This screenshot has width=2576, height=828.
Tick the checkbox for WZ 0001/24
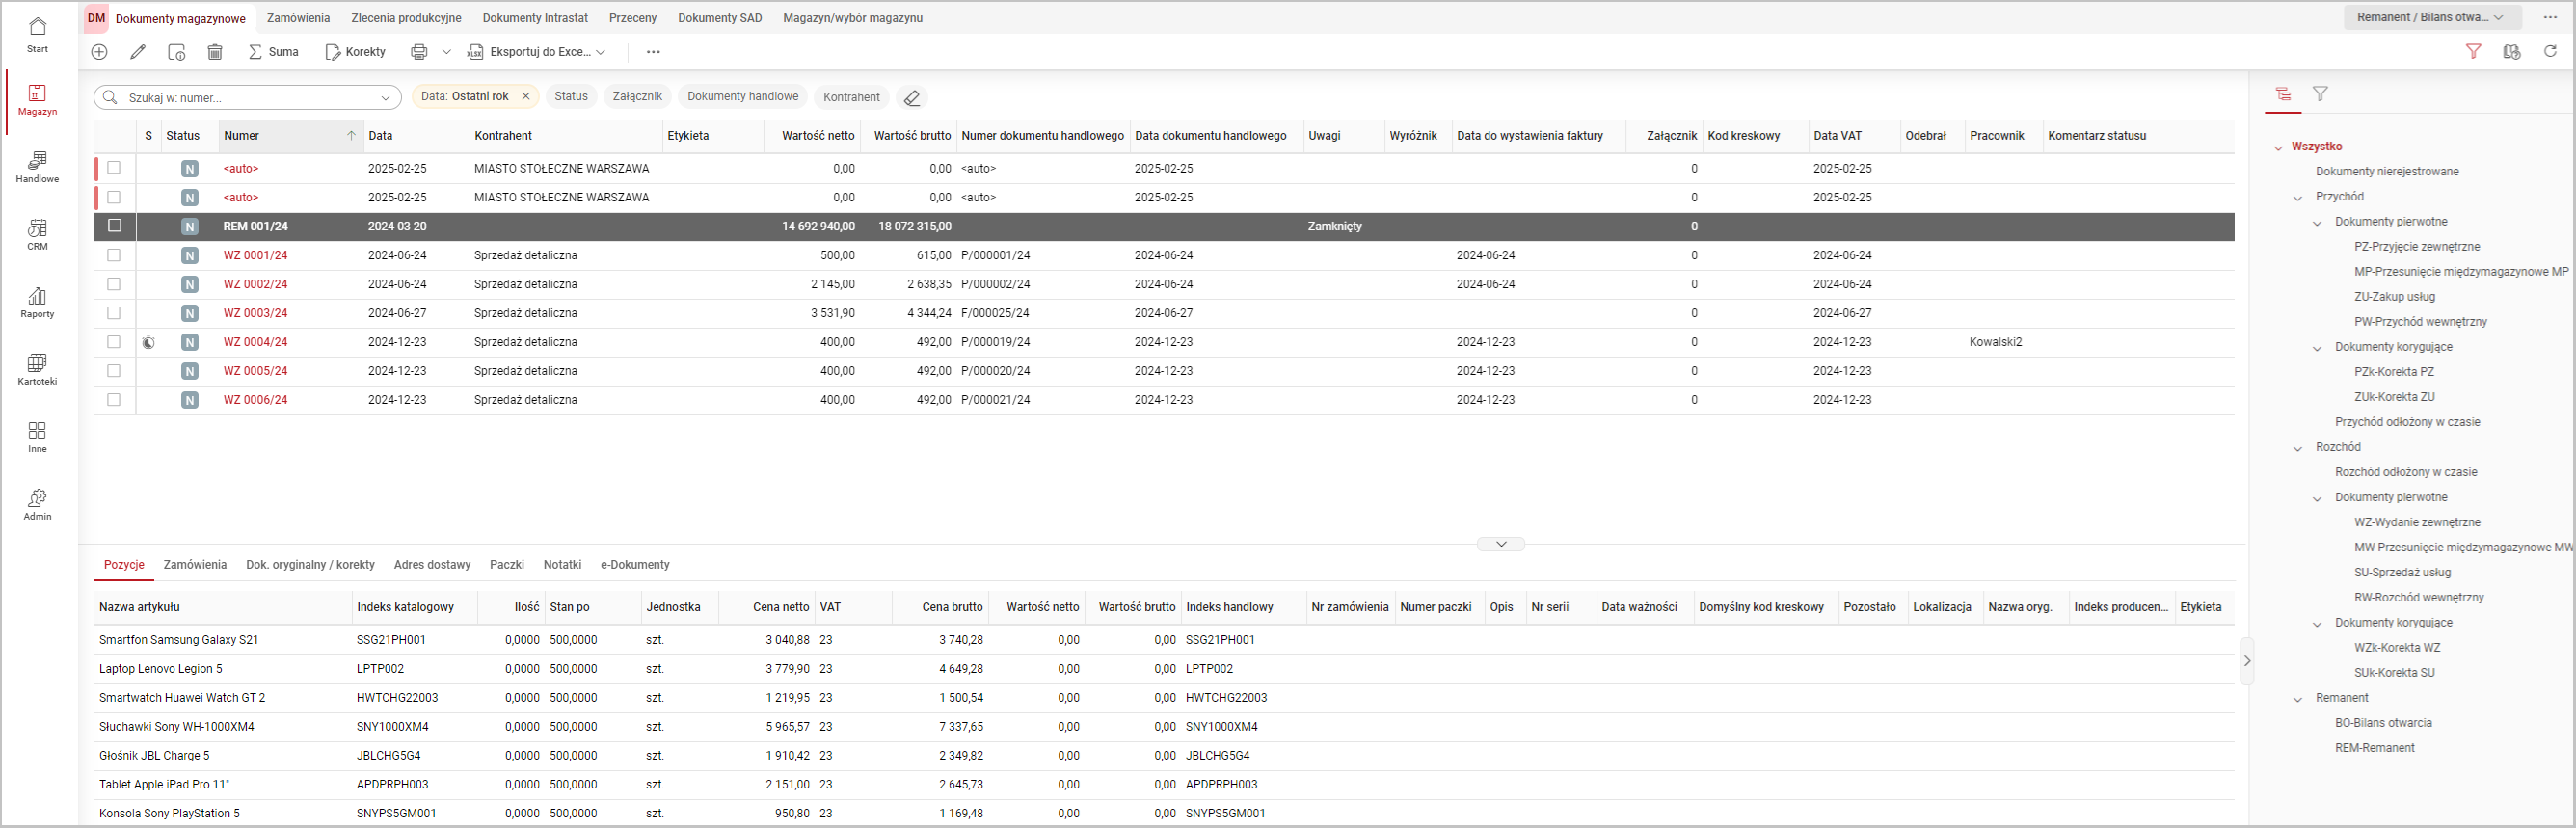114,255
